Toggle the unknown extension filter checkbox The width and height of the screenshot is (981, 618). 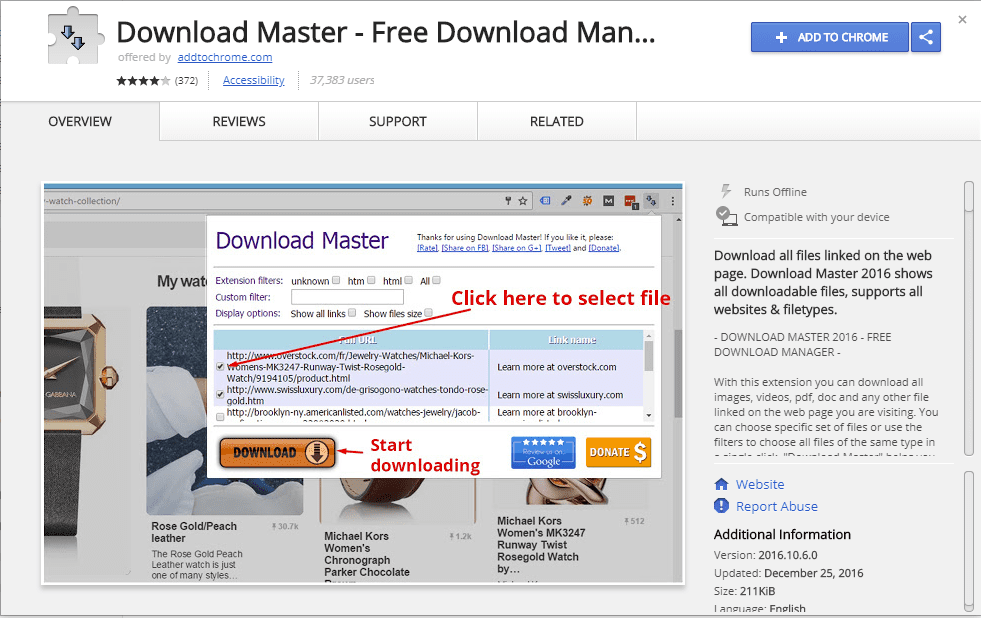tap(336, 280)
